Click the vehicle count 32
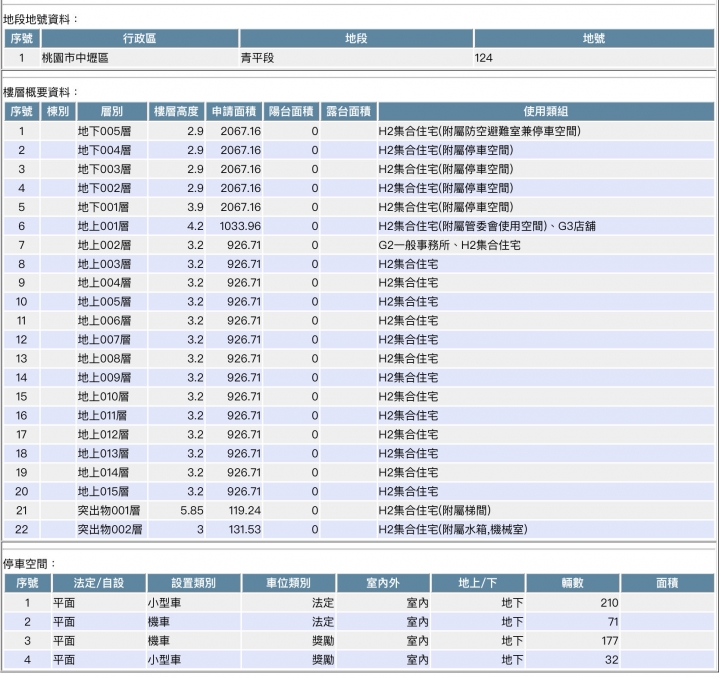 pyautogui.click(x=612, y=660)
